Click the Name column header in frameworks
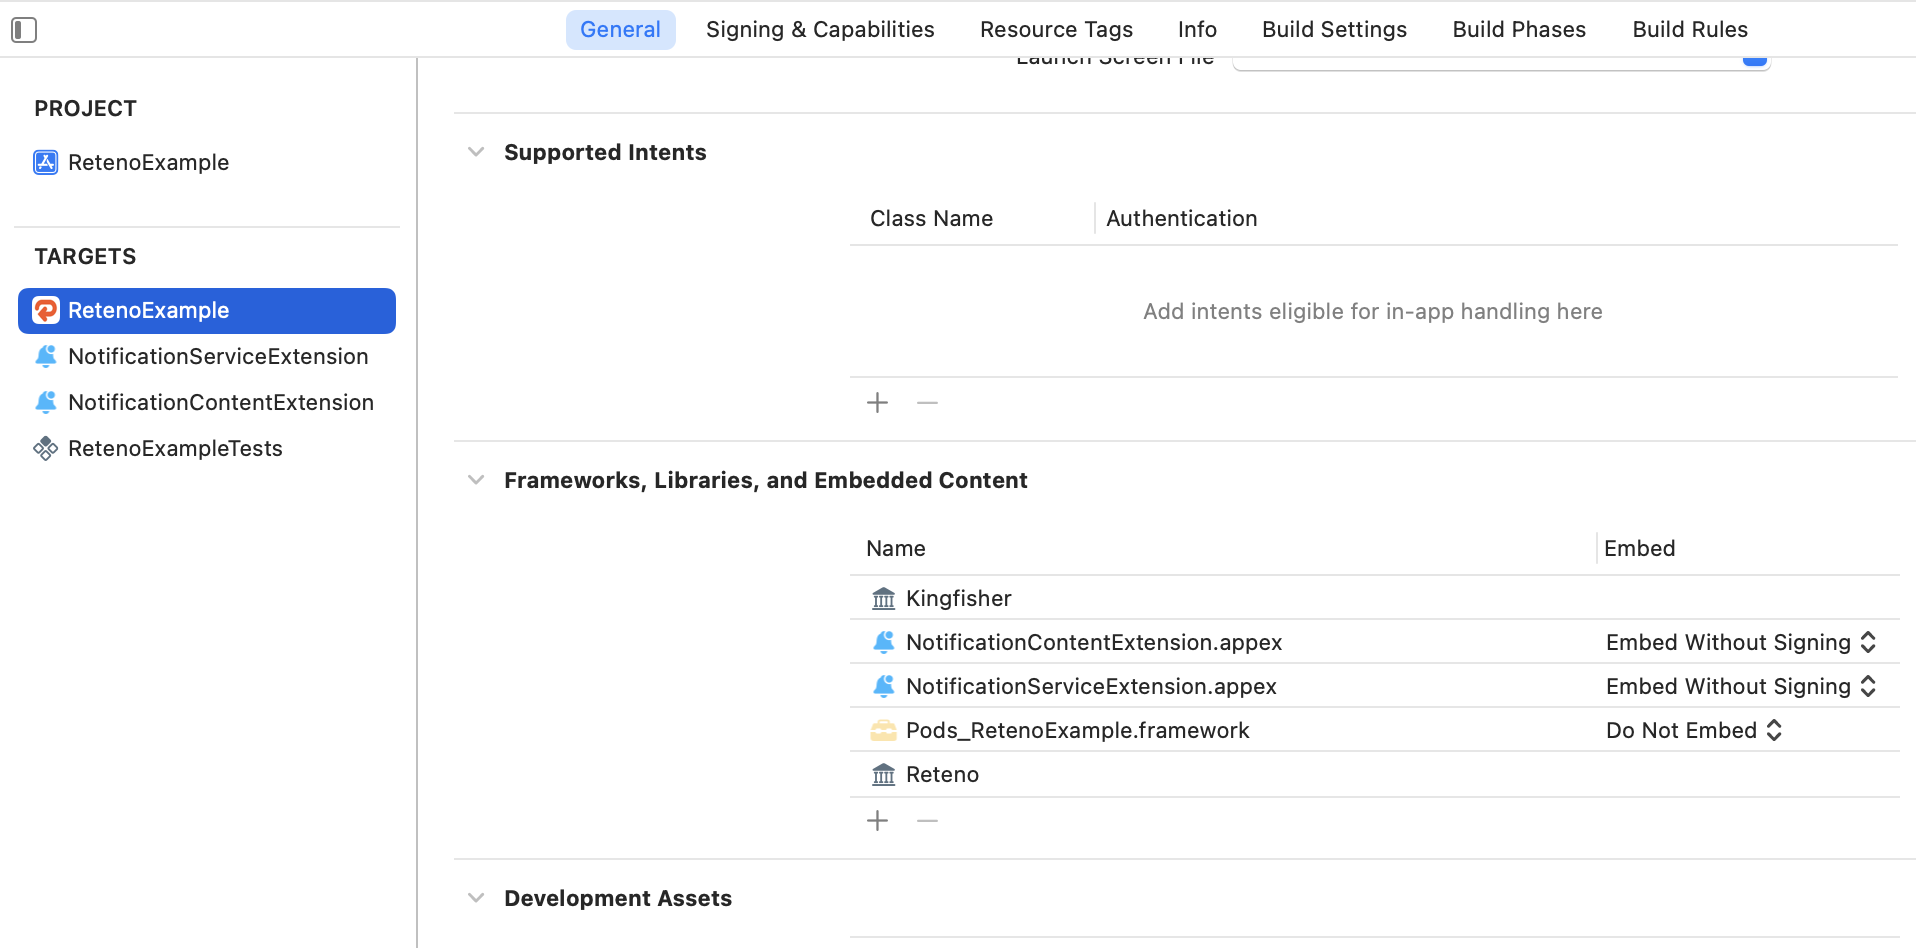Viewport: 1916px width, 948px height. click(x=896, y=548)
